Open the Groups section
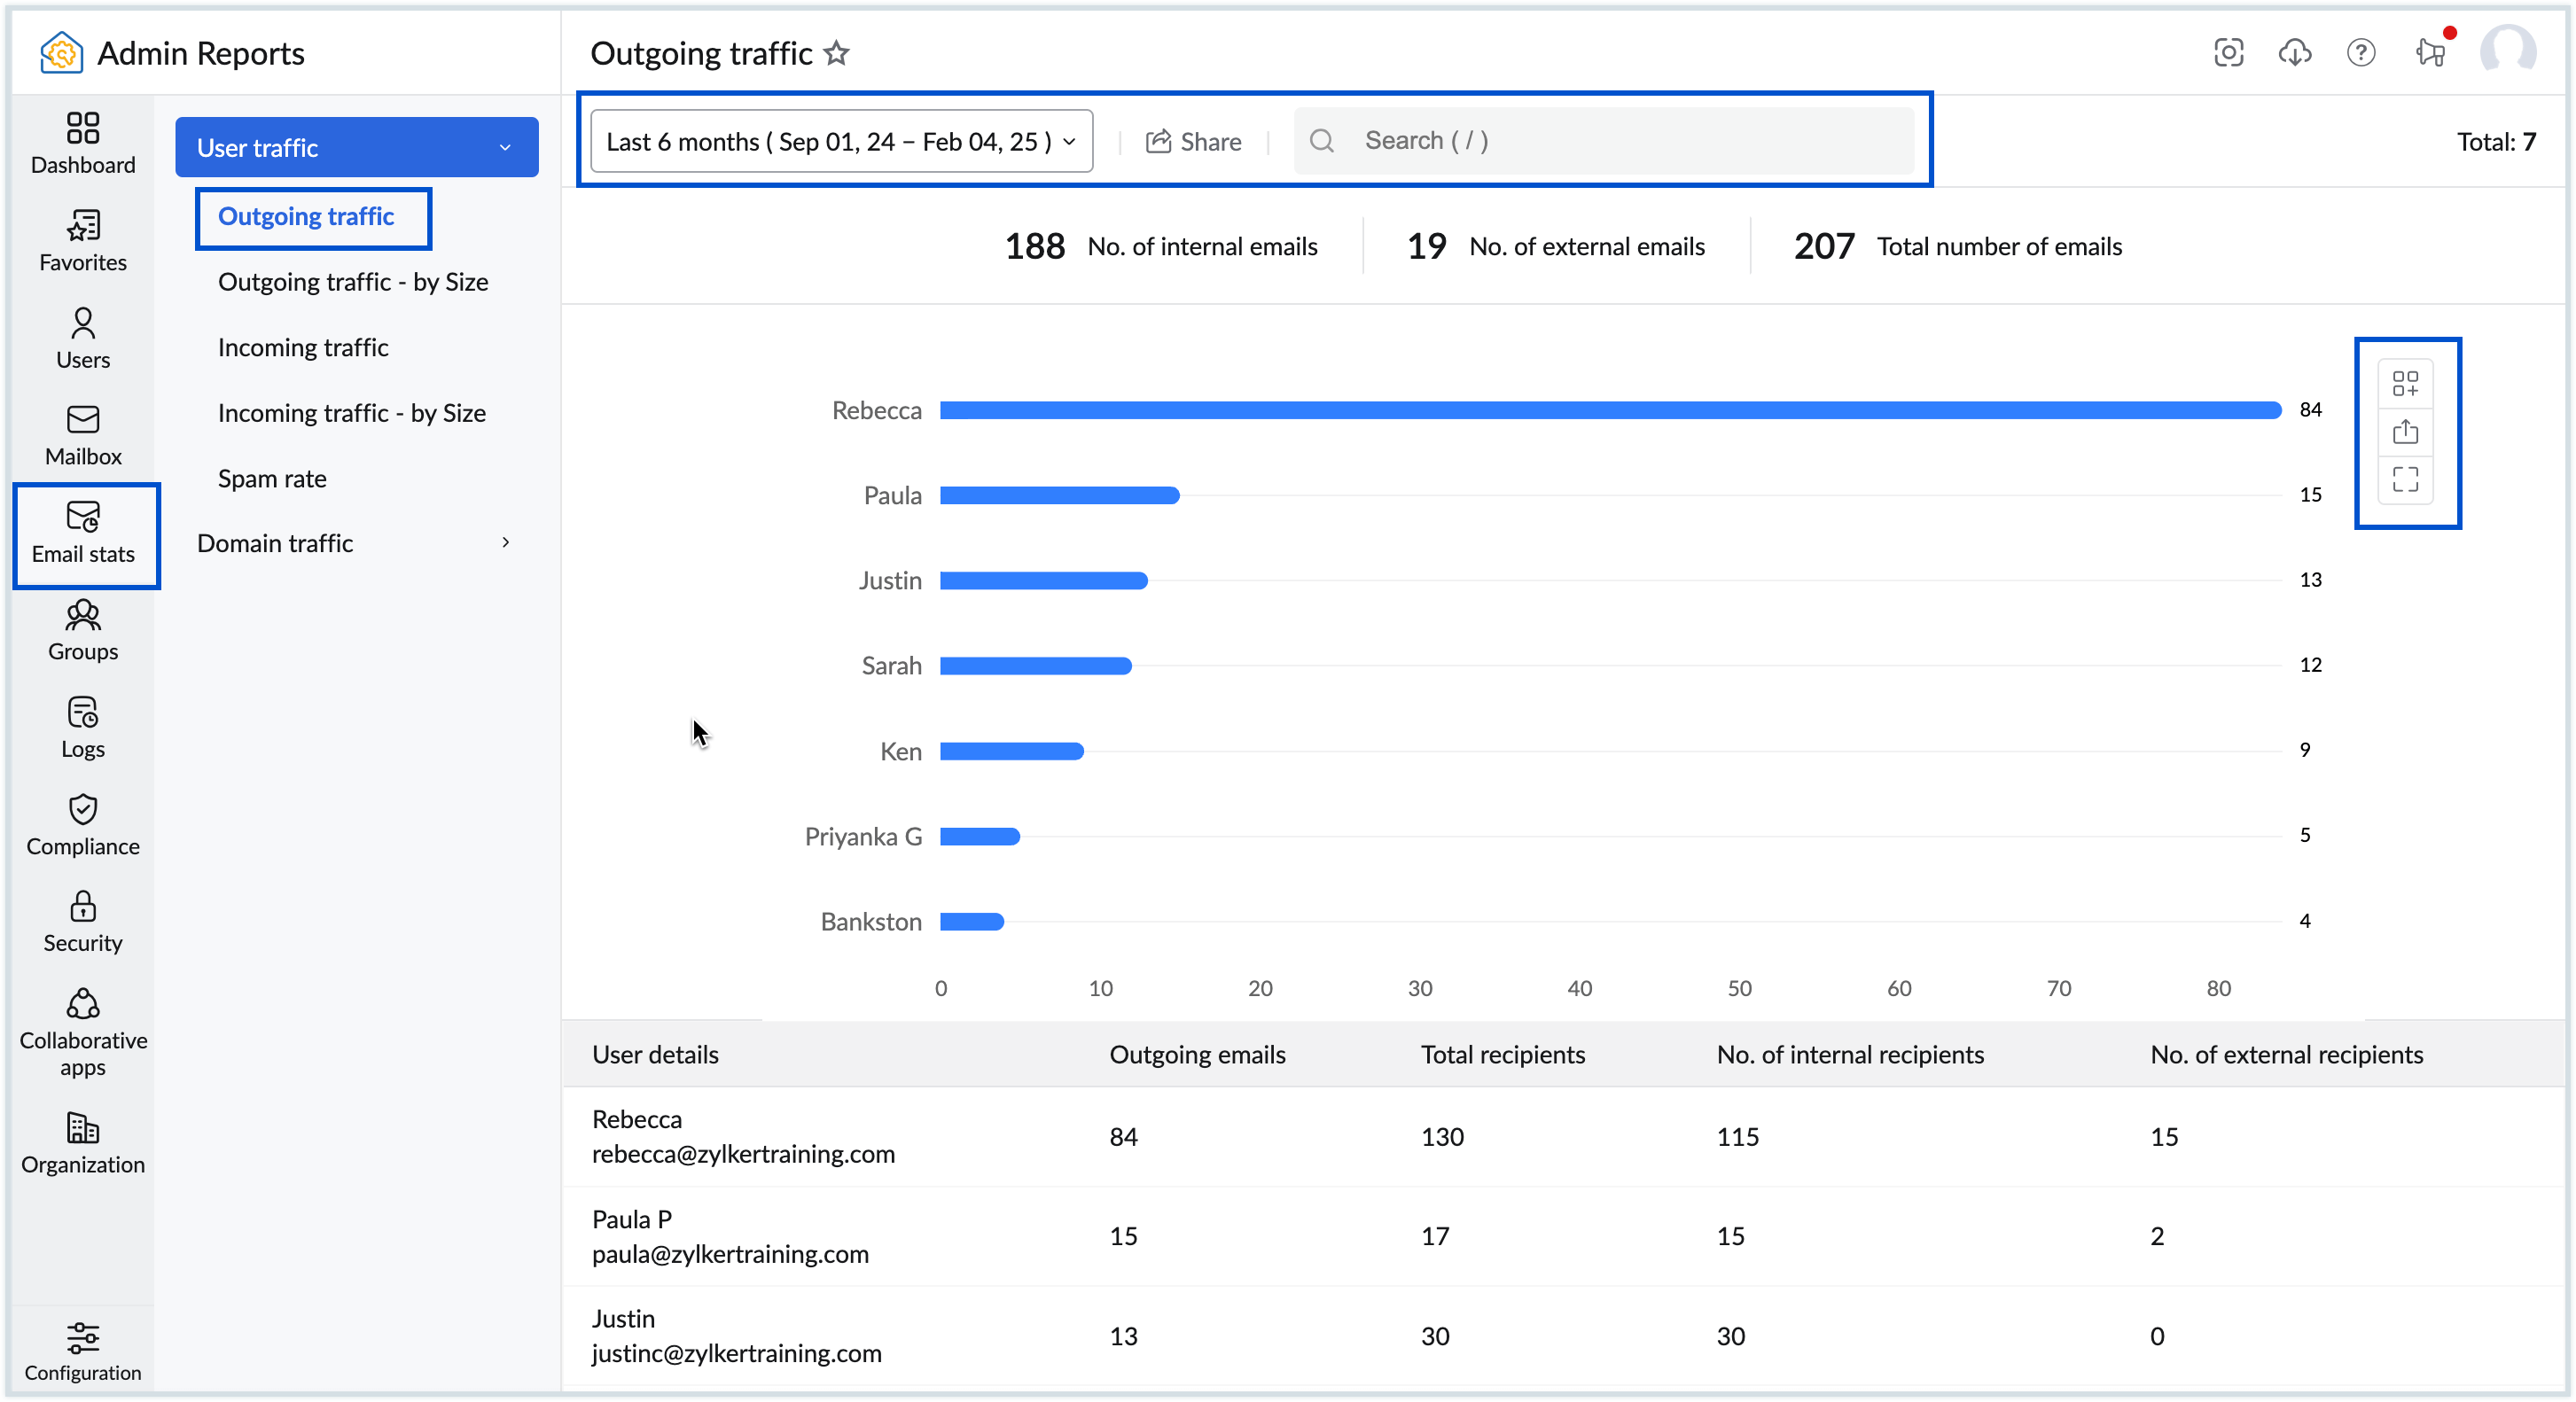 (x=82, y=630)
